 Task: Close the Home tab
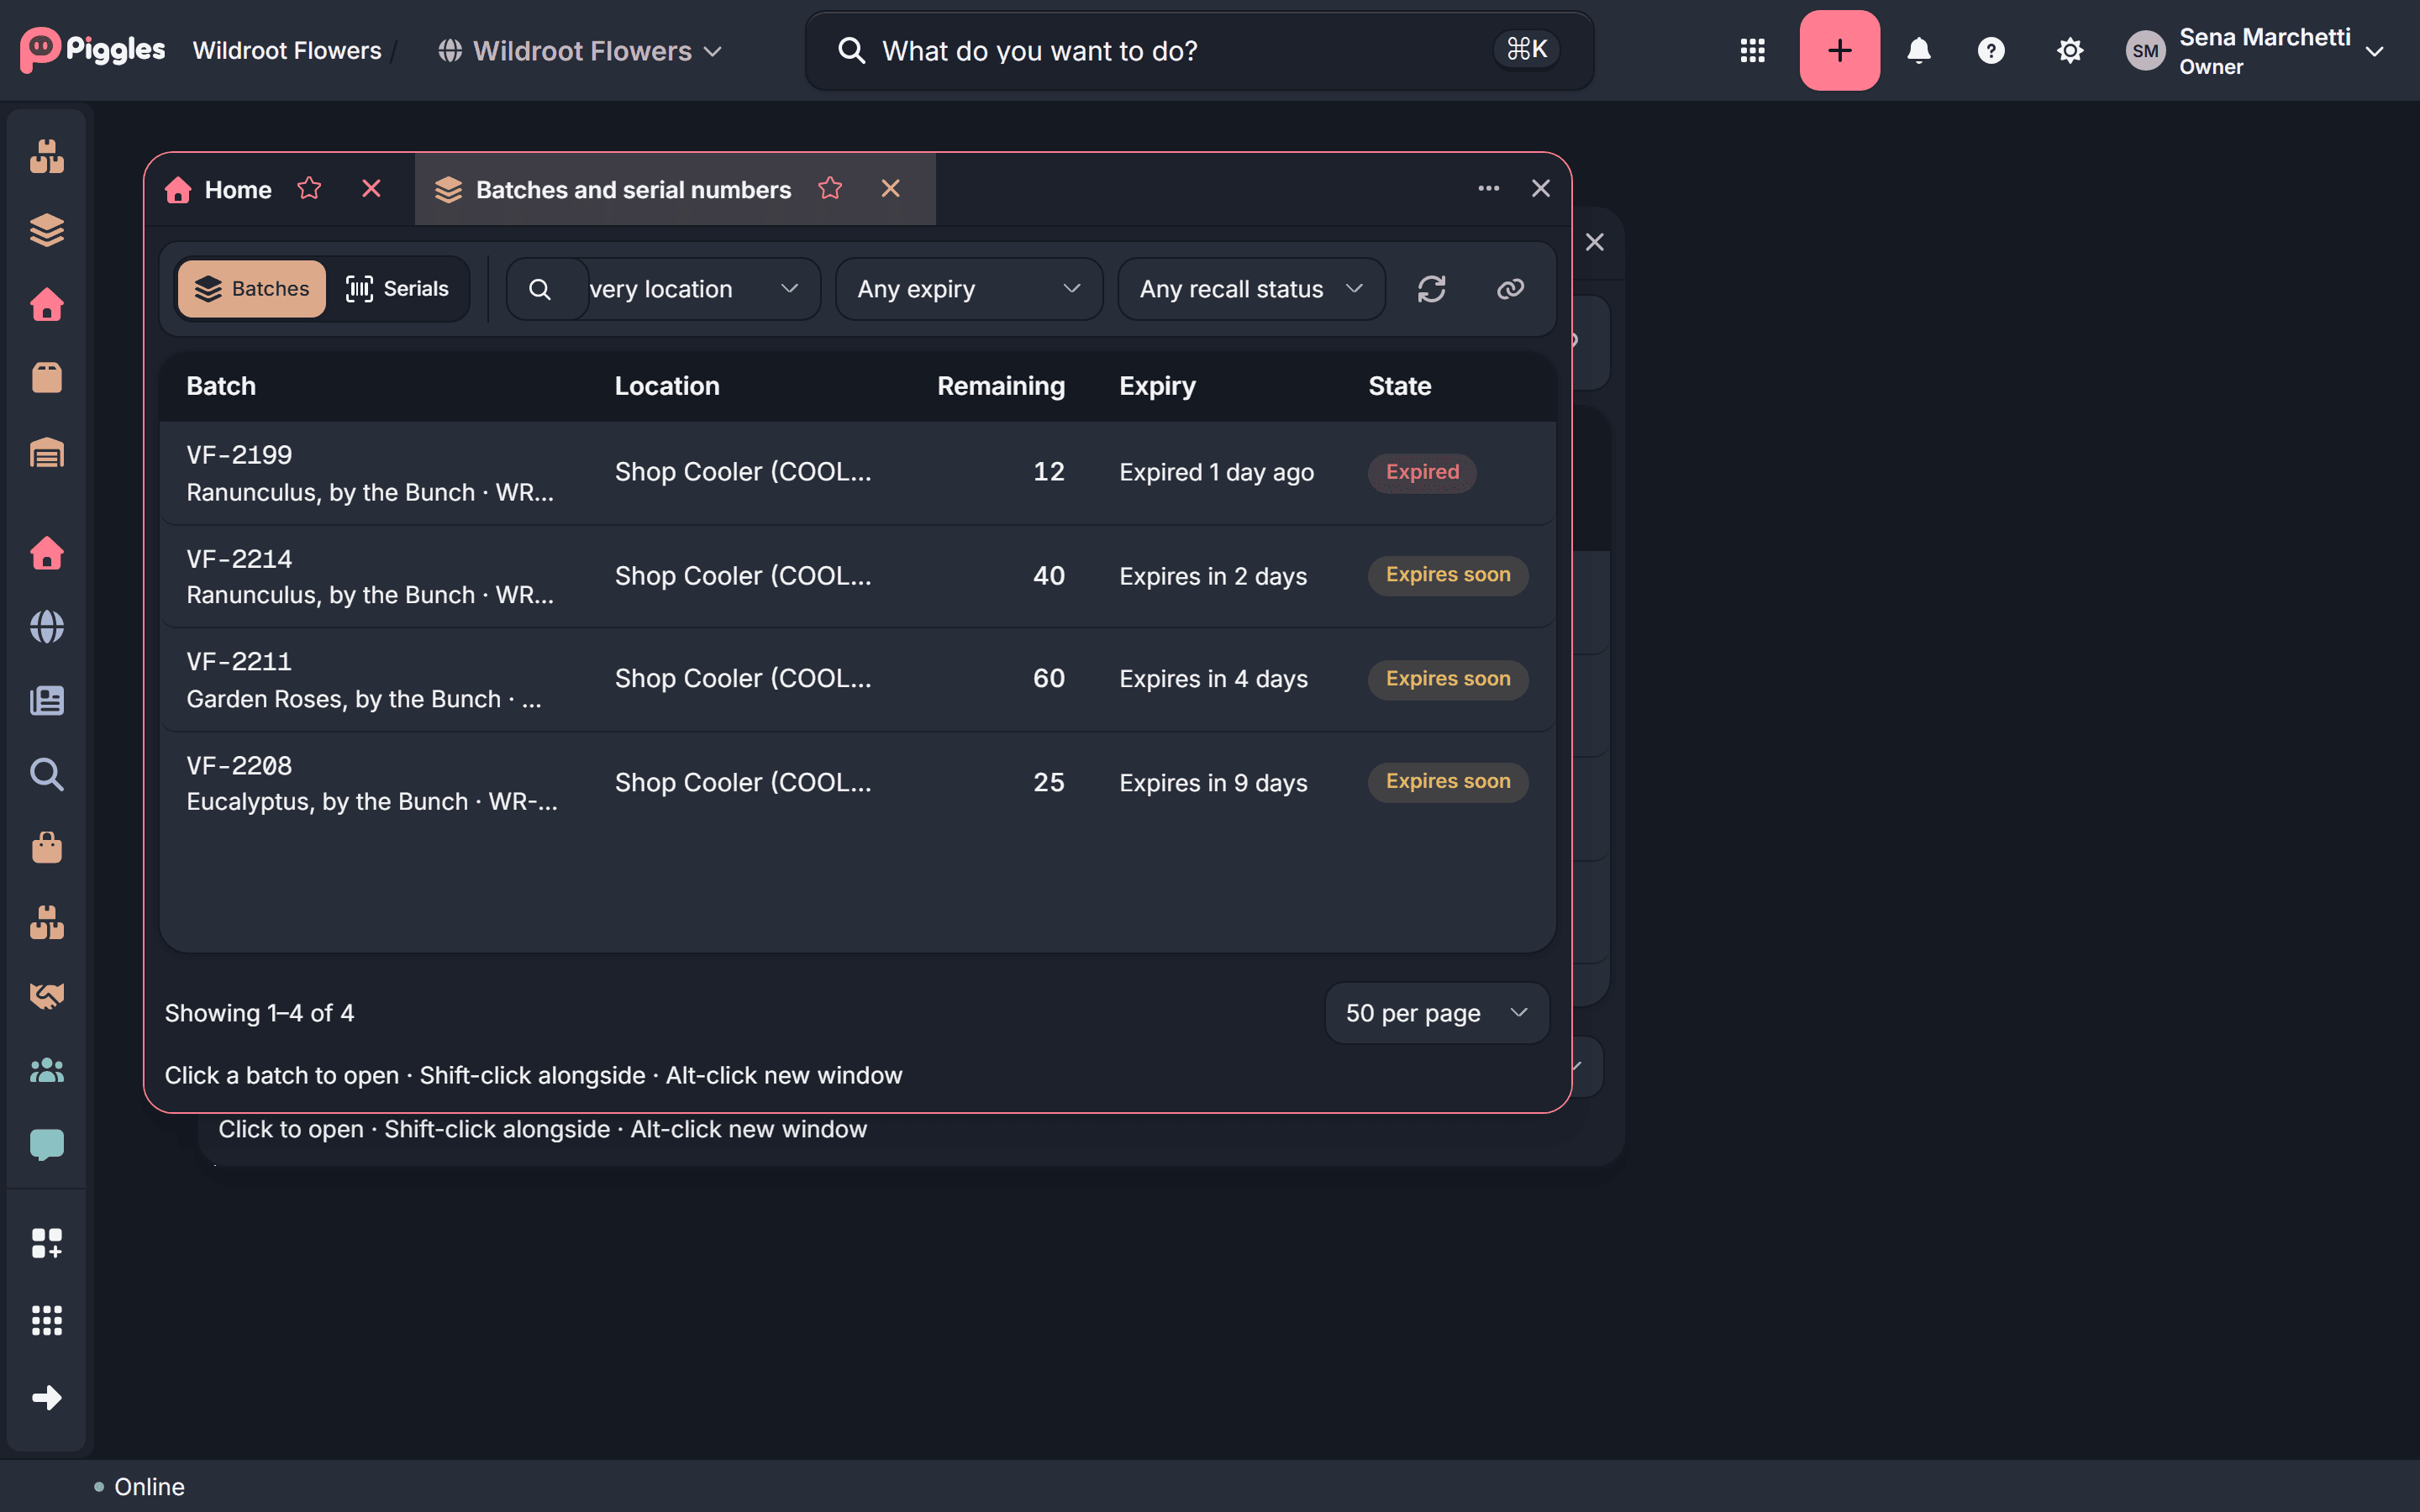coord(371,188)
